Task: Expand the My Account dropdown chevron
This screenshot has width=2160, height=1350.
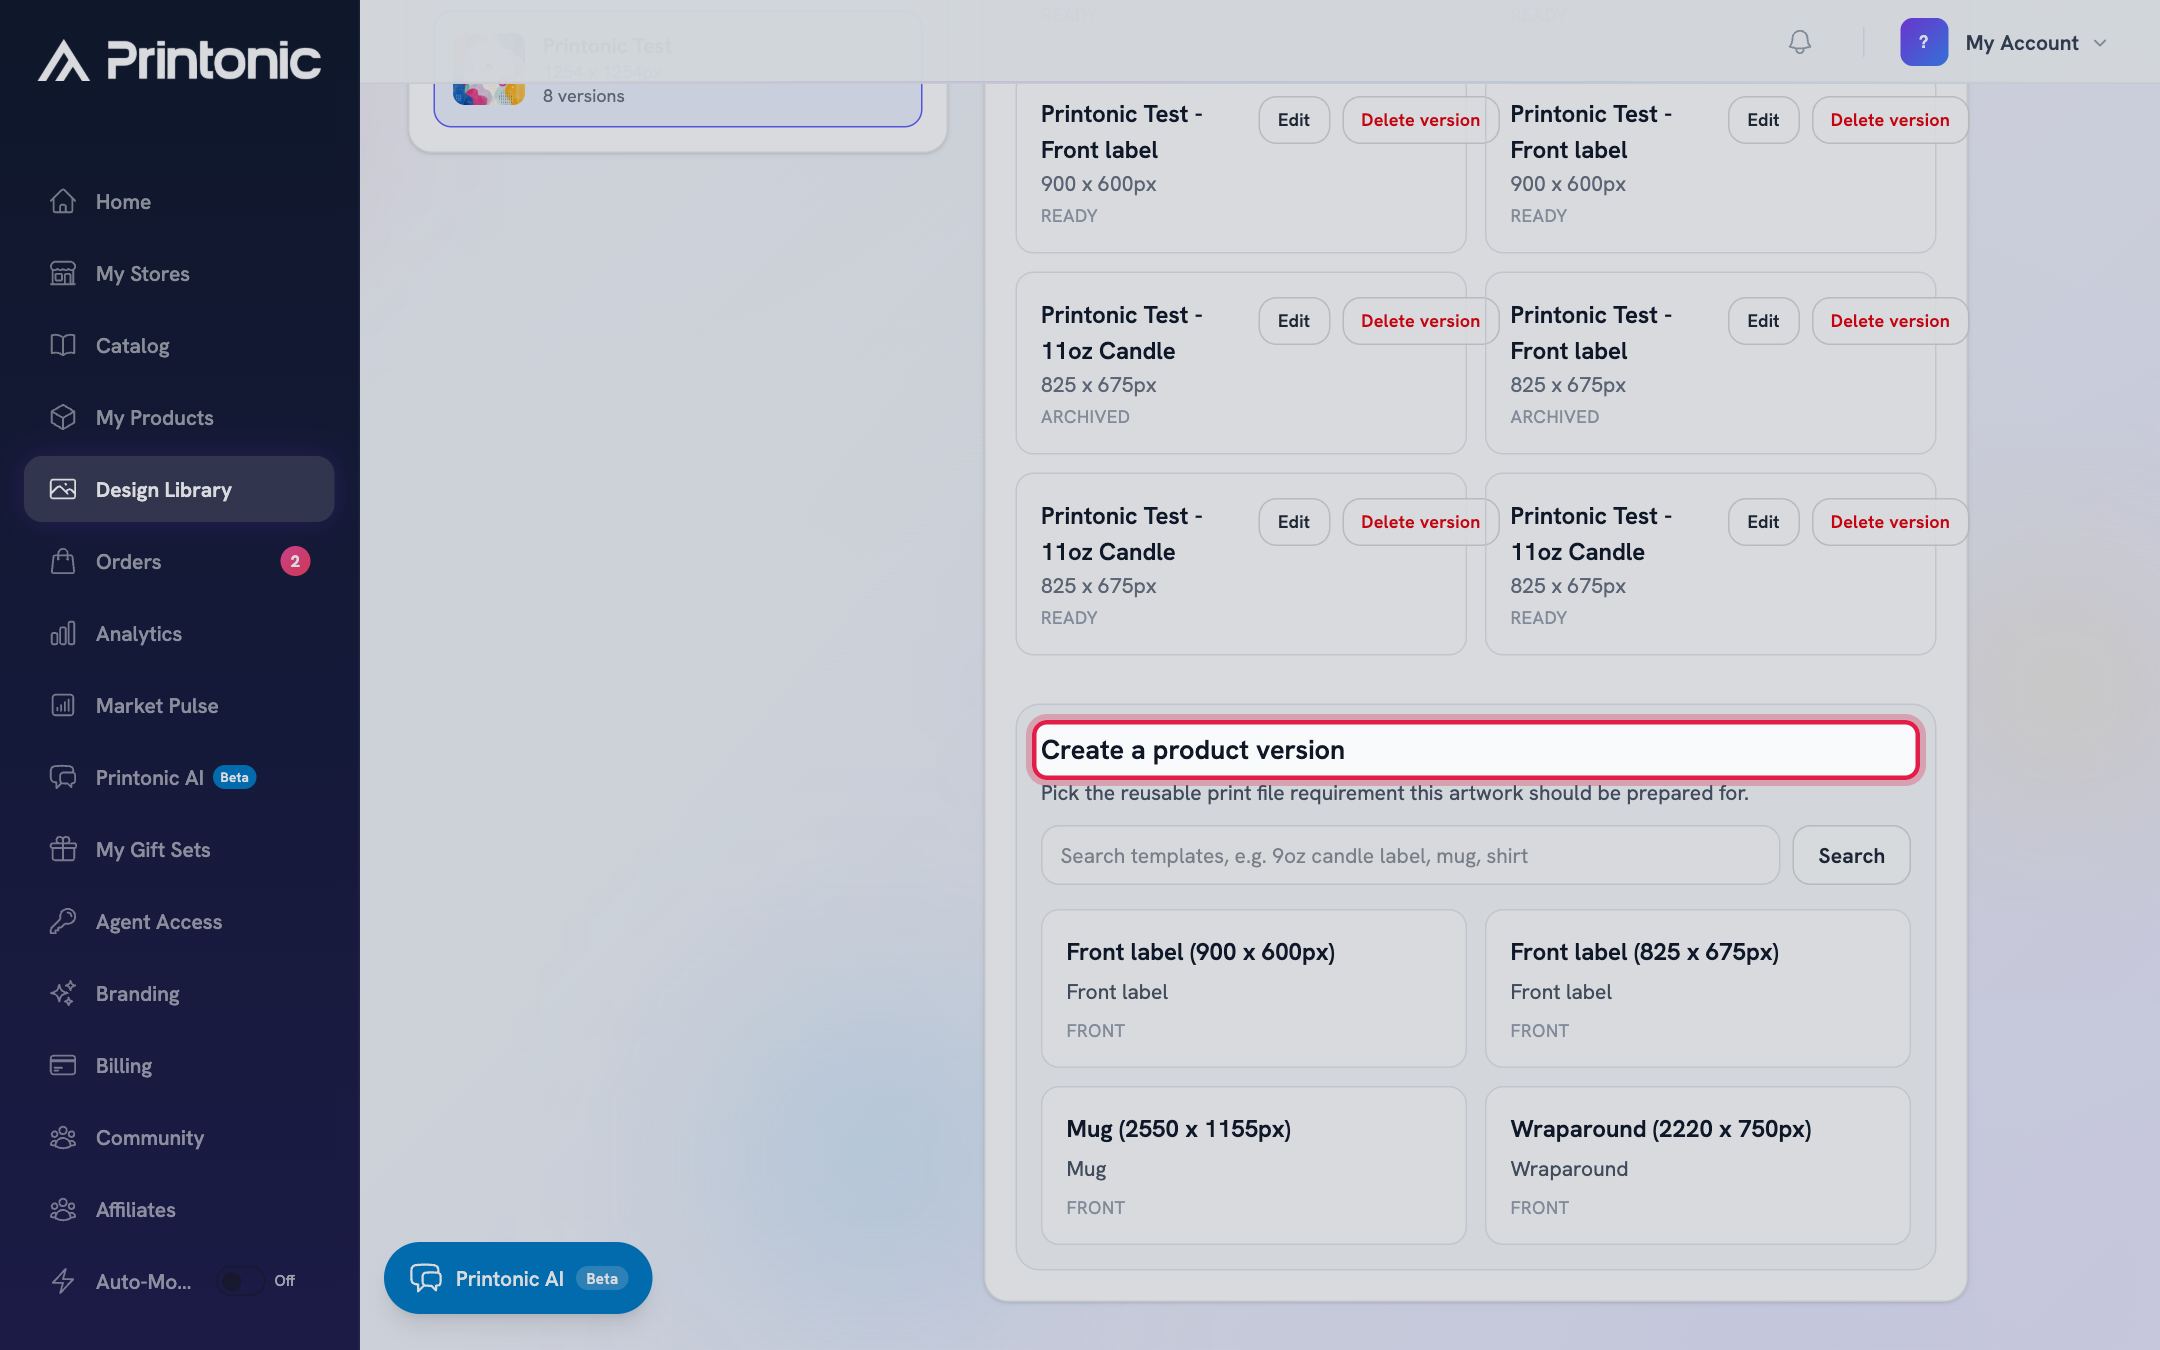Action: (2100, 43)
